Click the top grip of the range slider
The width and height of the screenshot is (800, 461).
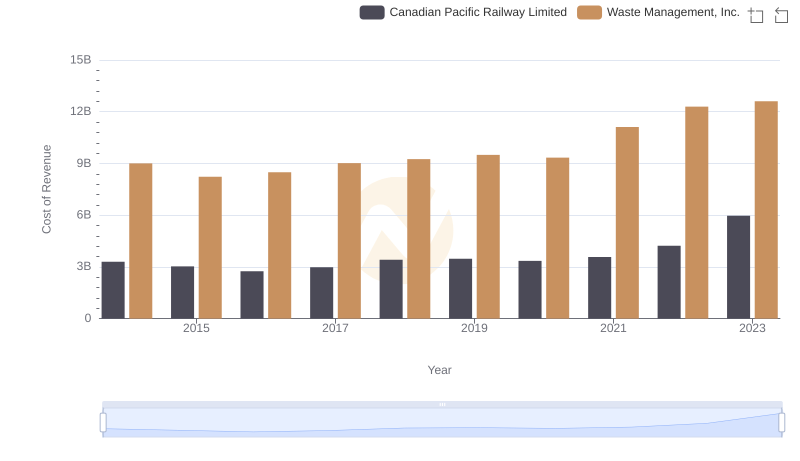(441, 404)
